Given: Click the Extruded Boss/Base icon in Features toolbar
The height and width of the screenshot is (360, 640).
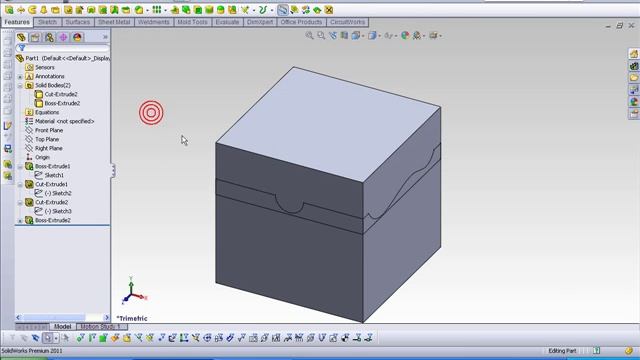Looking at the screenshot, I should coord(9,9).
